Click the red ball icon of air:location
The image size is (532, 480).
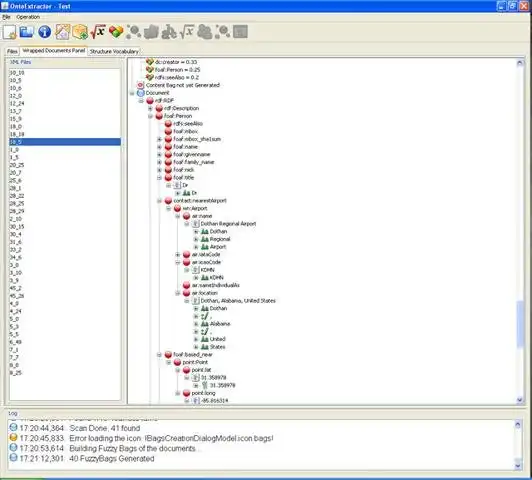[x=186, y=293]
